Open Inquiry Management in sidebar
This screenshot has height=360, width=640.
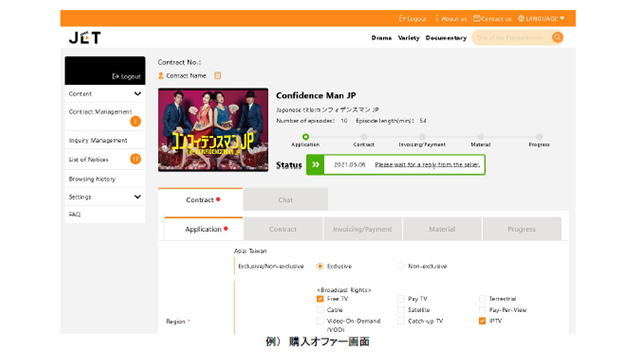[x=105, y=140]
